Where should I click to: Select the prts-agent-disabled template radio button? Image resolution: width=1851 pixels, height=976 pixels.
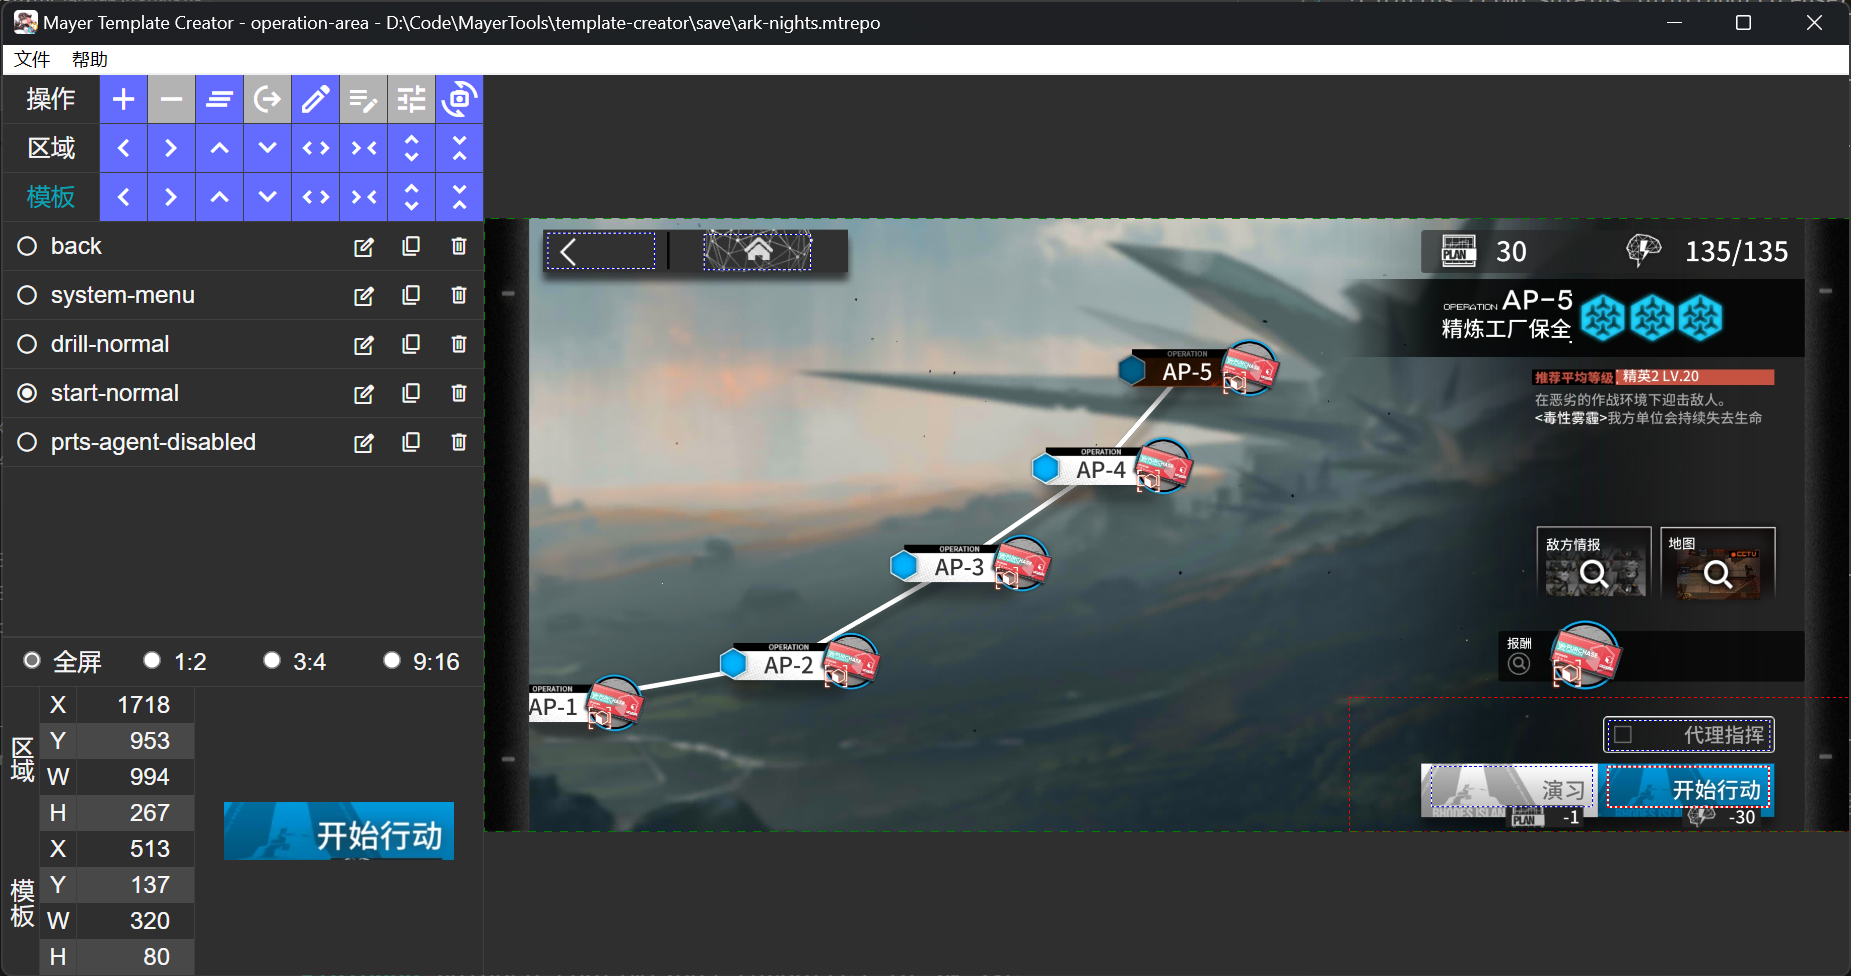27,442
